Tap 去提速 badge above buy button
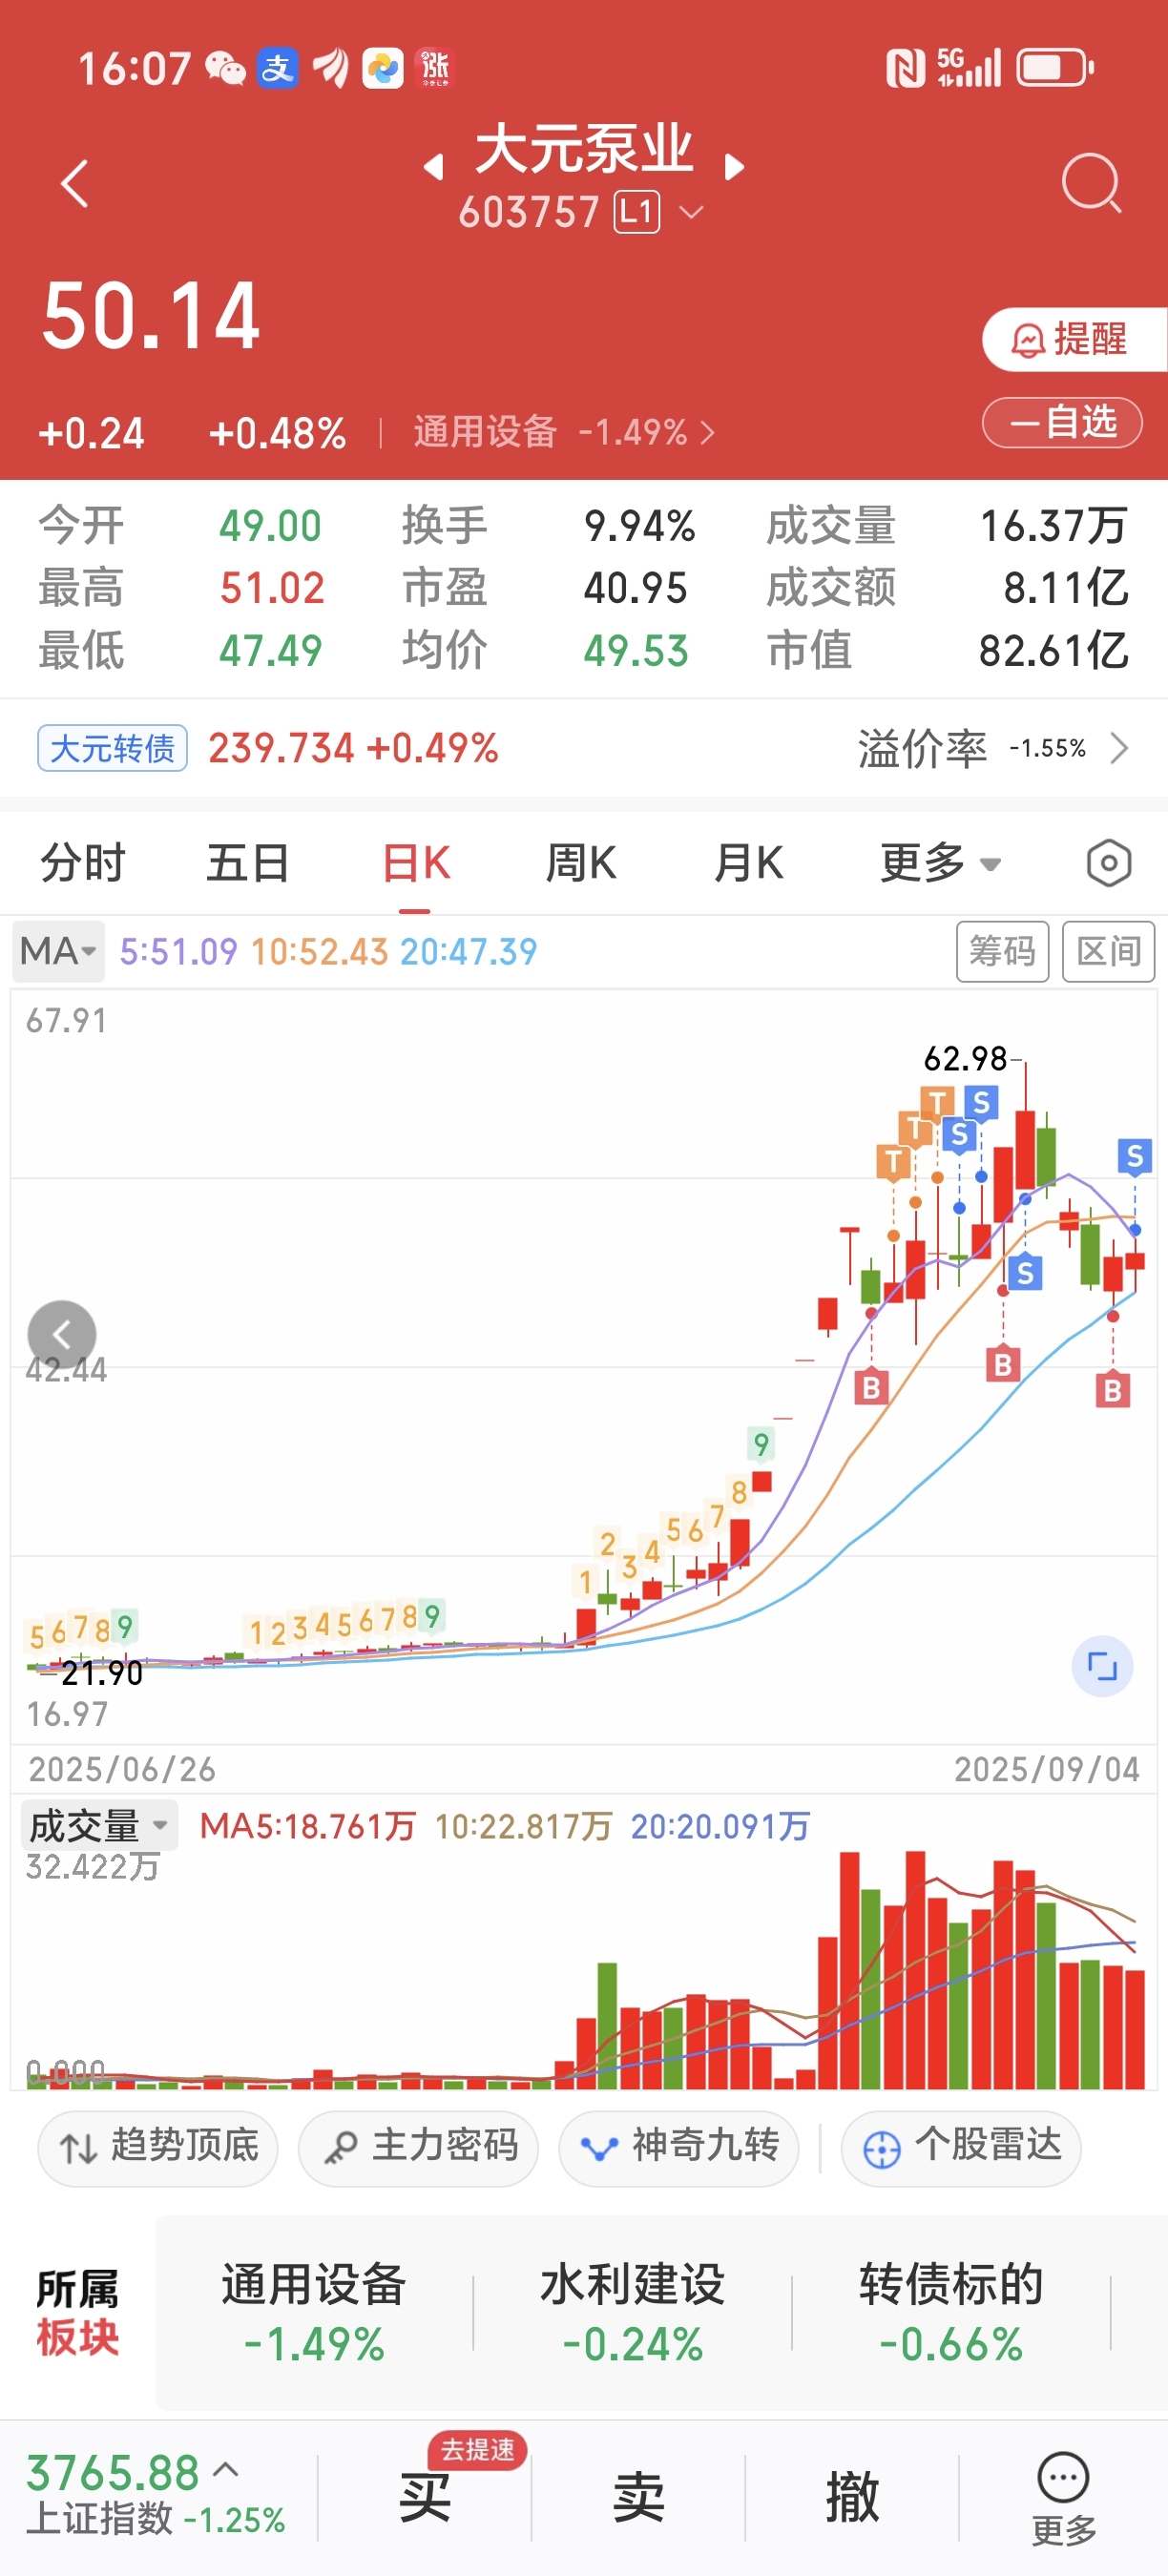The image size is (1168, 2576). 477,2450
